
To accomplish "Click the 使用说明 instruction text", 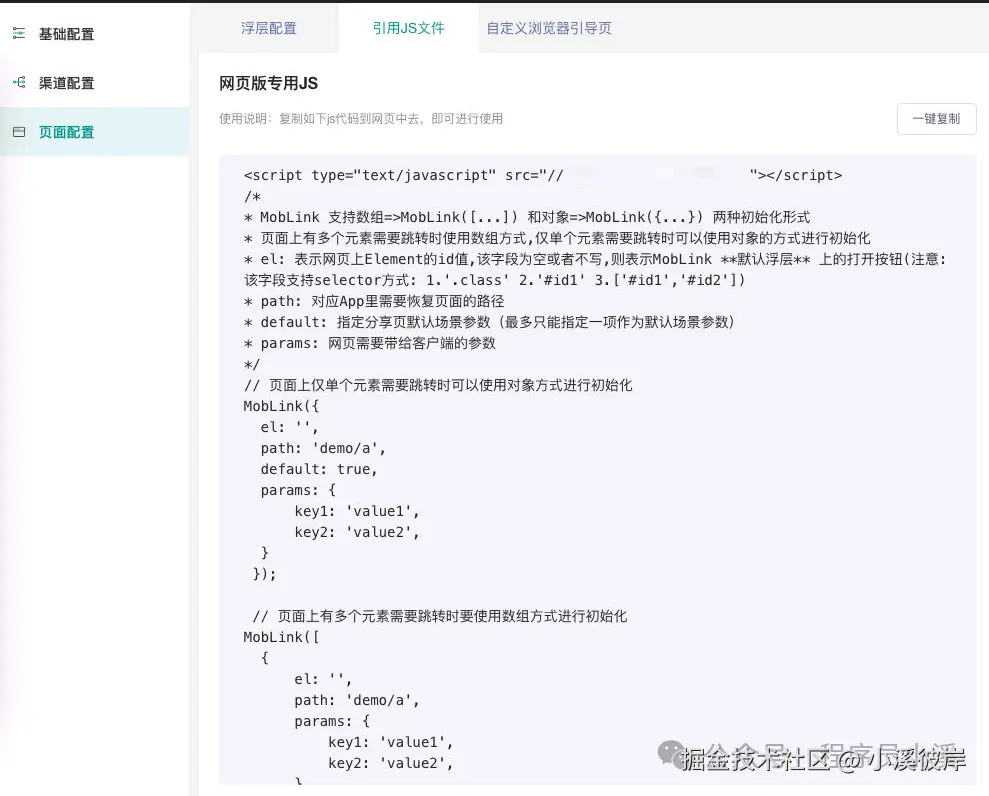I will pos(360,118).
